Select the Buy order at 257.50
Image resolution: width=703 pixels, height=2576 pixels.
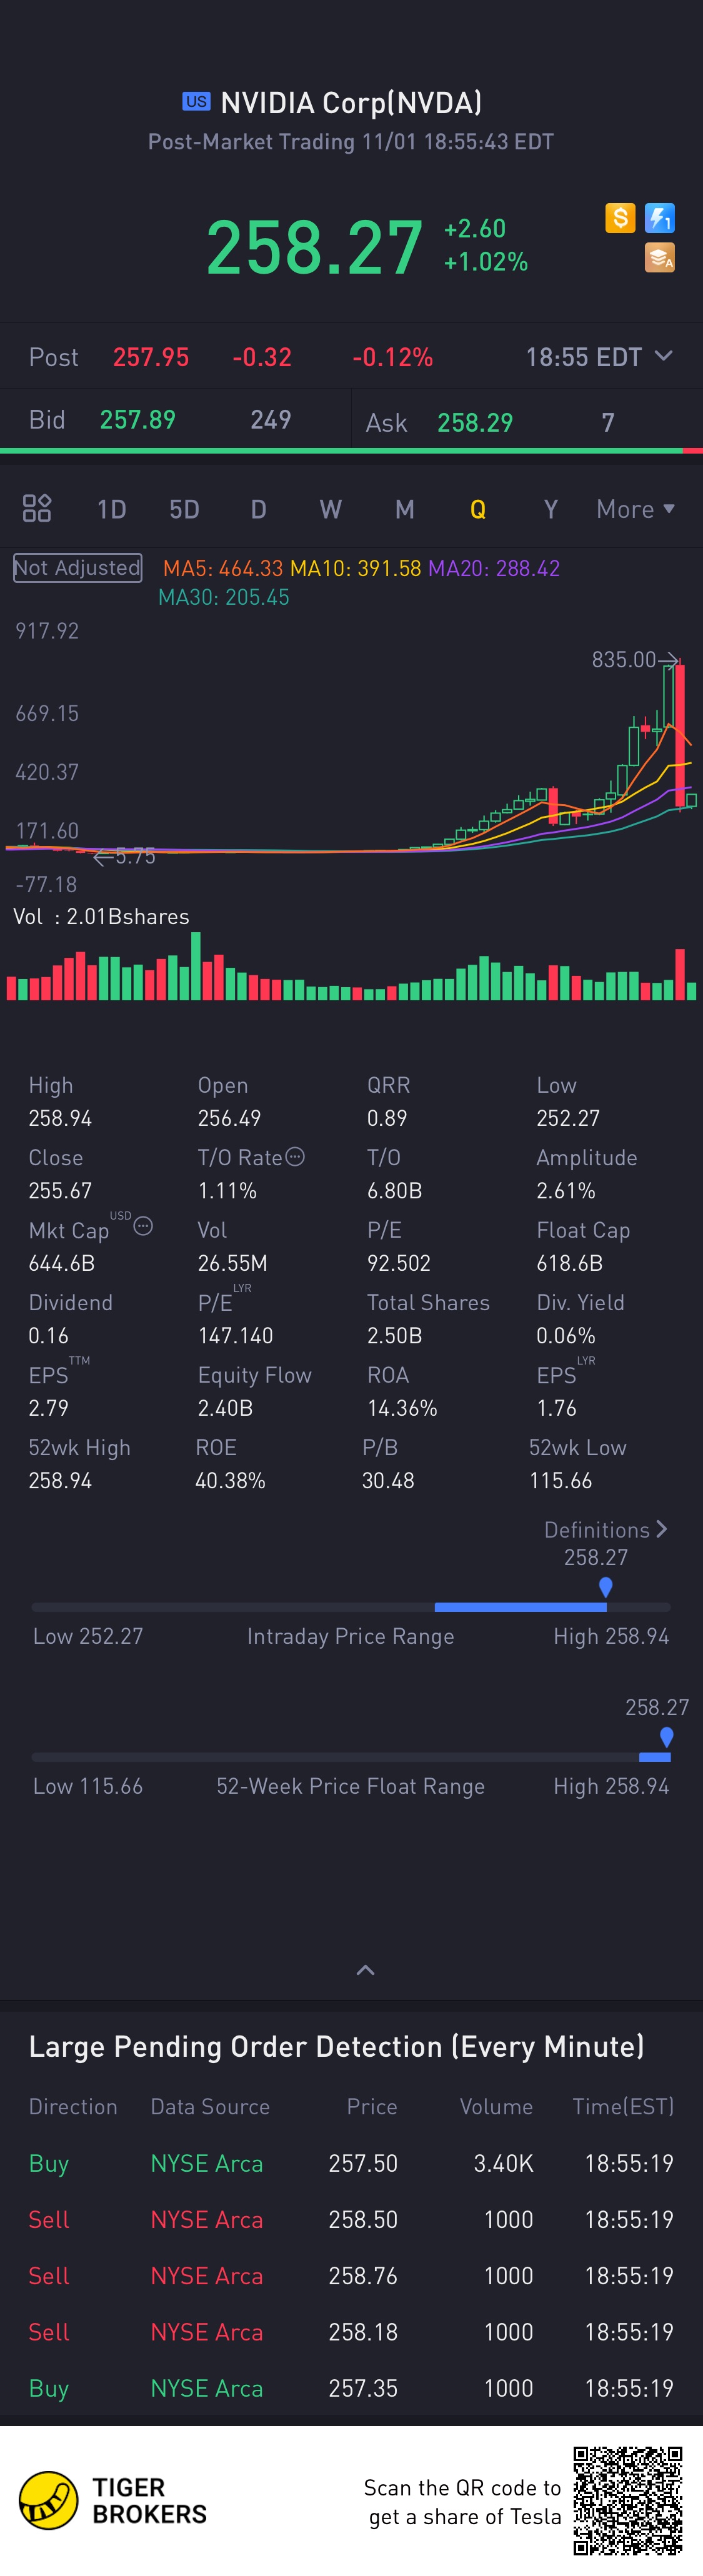click(351, 2163)
